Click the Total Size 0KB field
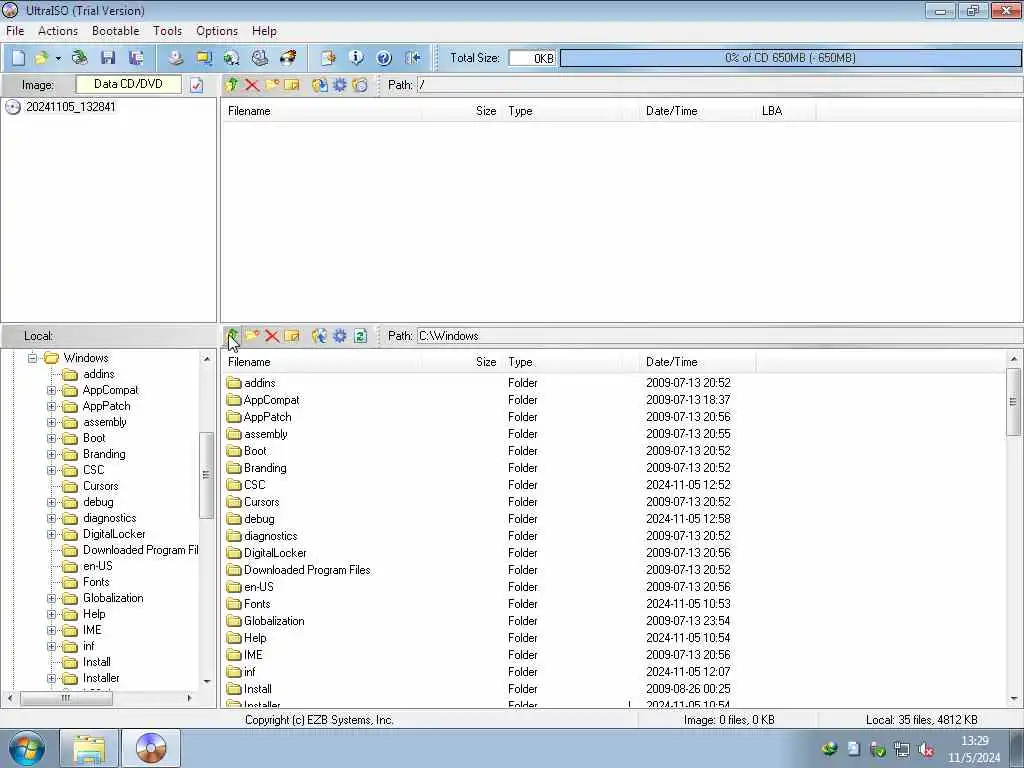 click(x=532, y=58)
